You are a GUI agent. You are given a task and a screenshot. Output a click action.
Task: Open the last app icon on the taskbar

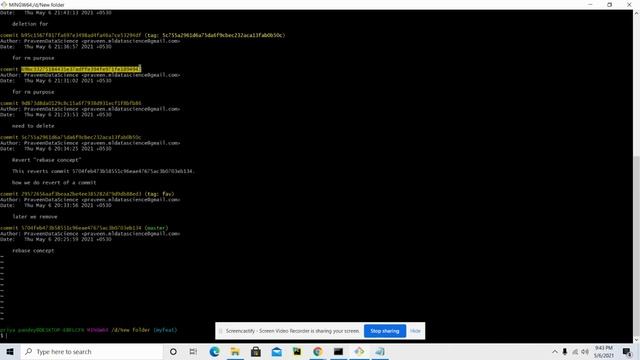380,351
